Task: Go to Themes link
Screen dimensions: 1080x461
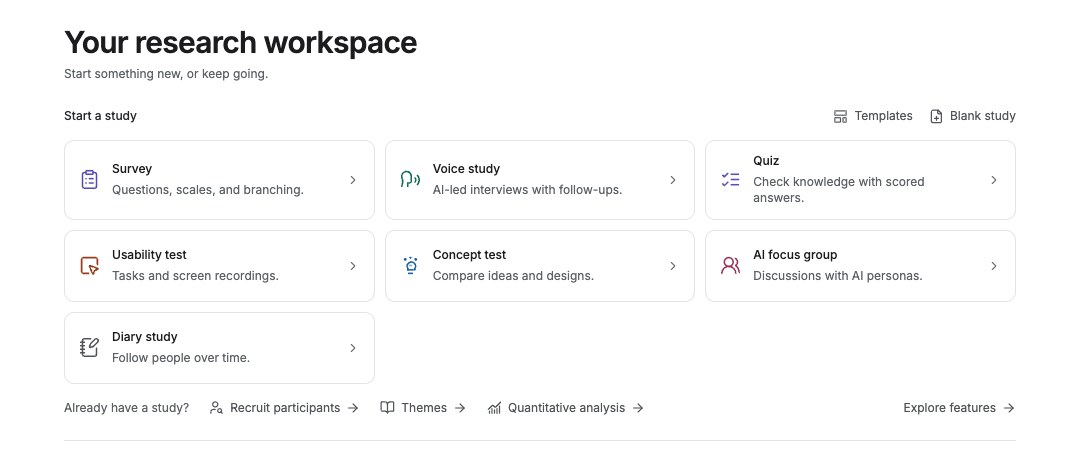Action: tap(424, 408)
